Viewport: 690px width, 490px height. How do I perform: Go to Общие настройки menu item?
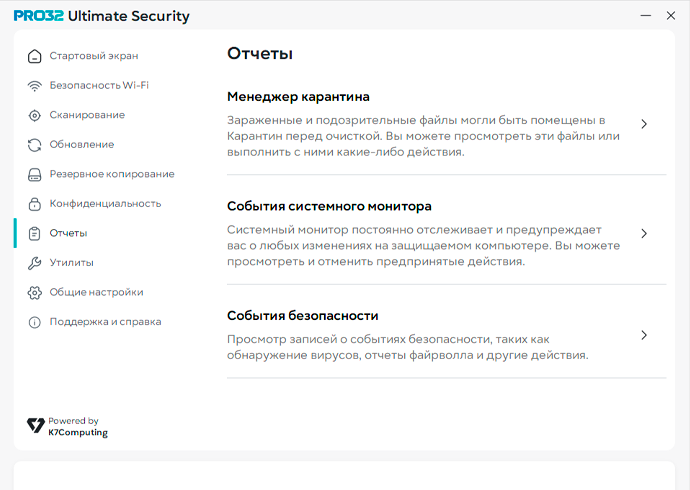96,292
